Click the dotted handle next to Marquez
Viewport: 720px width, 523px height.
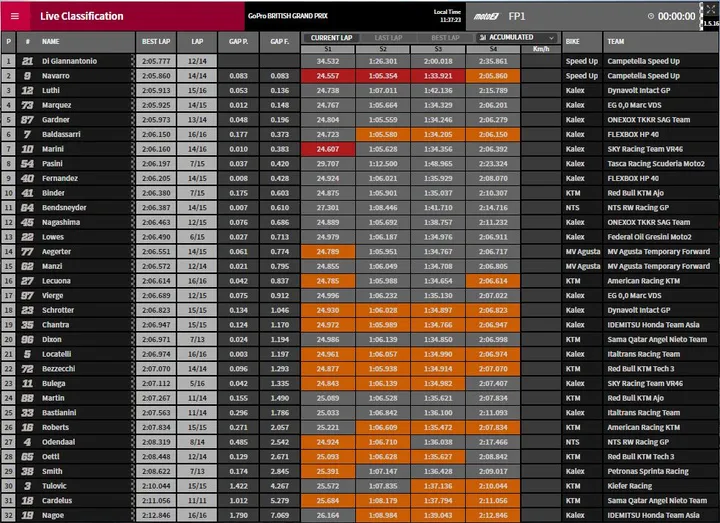point(133,105)
